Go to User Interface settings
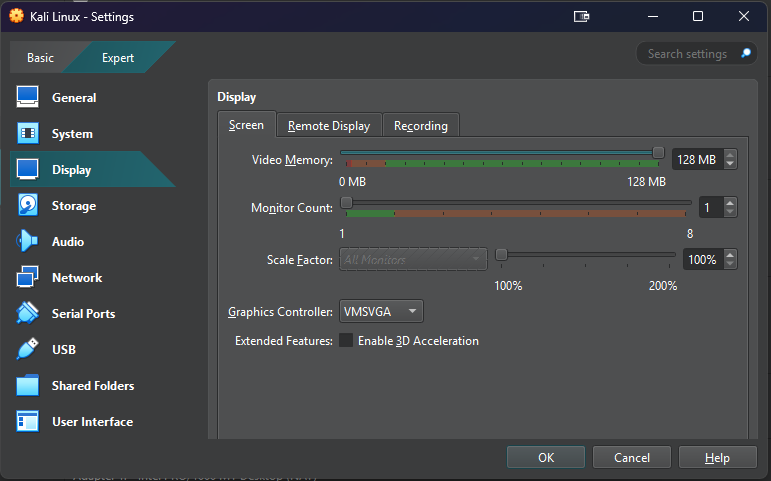 pyautogui.click(x=92, y=421)
